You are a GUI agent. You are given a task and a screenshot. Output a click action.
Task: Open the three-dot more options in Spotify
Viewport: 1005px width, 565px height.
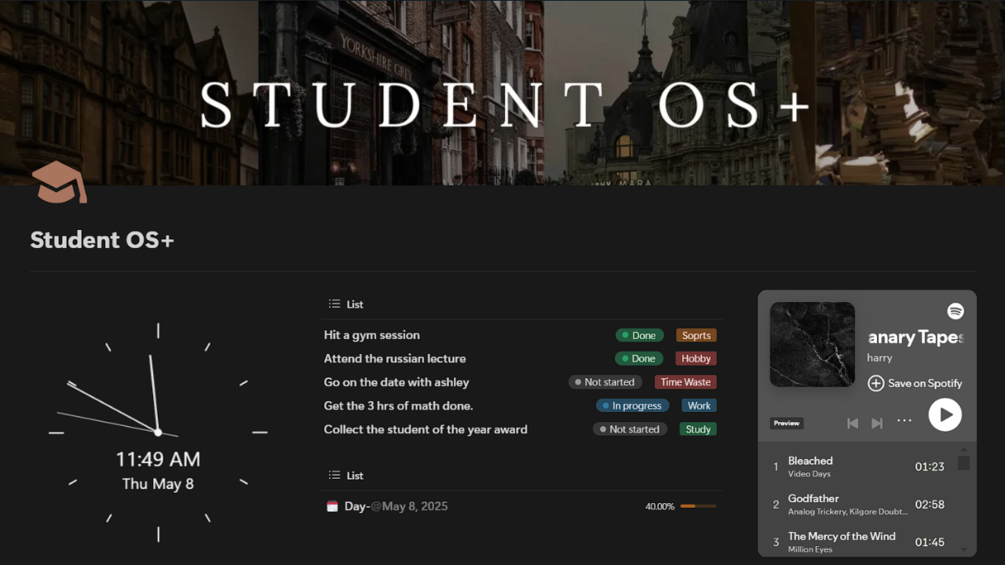tap(904, 420)
